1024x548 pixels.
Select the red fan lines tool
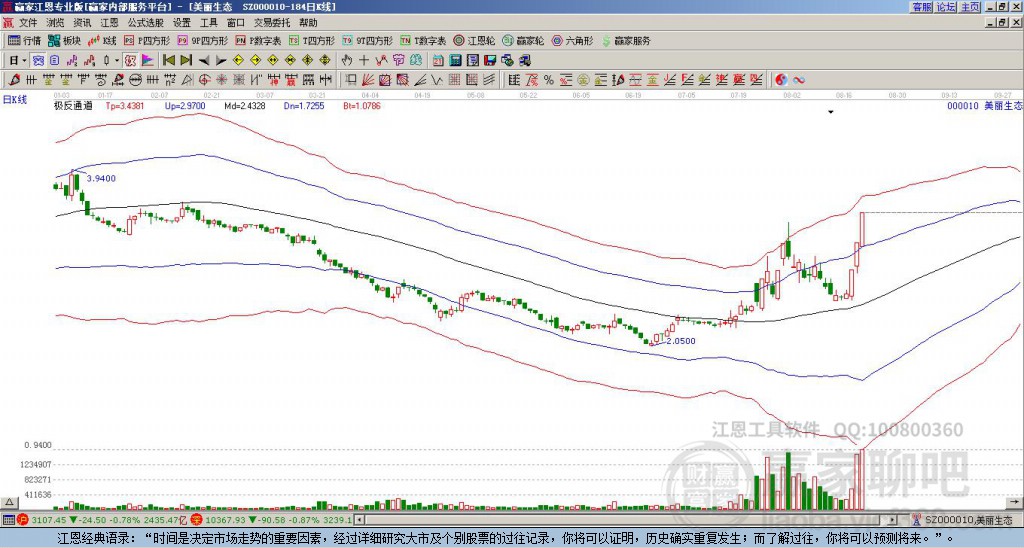[x=368, y=80]
